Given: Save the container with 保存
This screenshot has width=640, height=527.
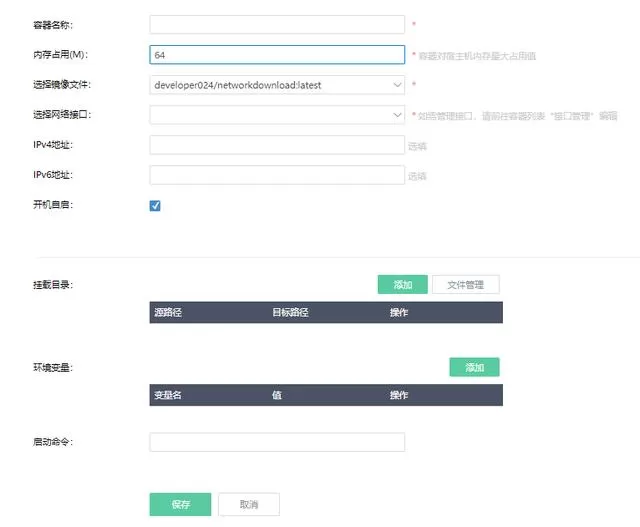Looking at the screenshot, I should click(180, 504).
